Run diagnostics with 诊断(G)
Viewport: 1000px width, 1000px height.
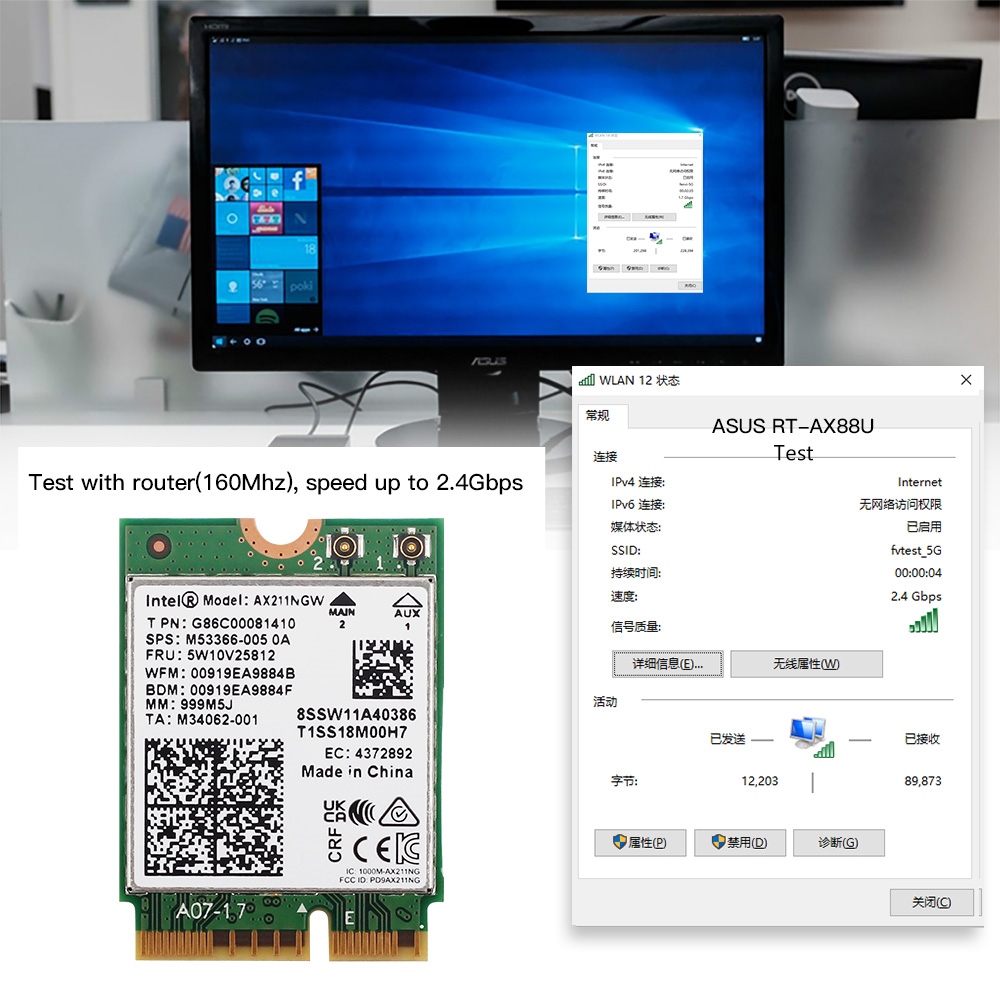839,842
